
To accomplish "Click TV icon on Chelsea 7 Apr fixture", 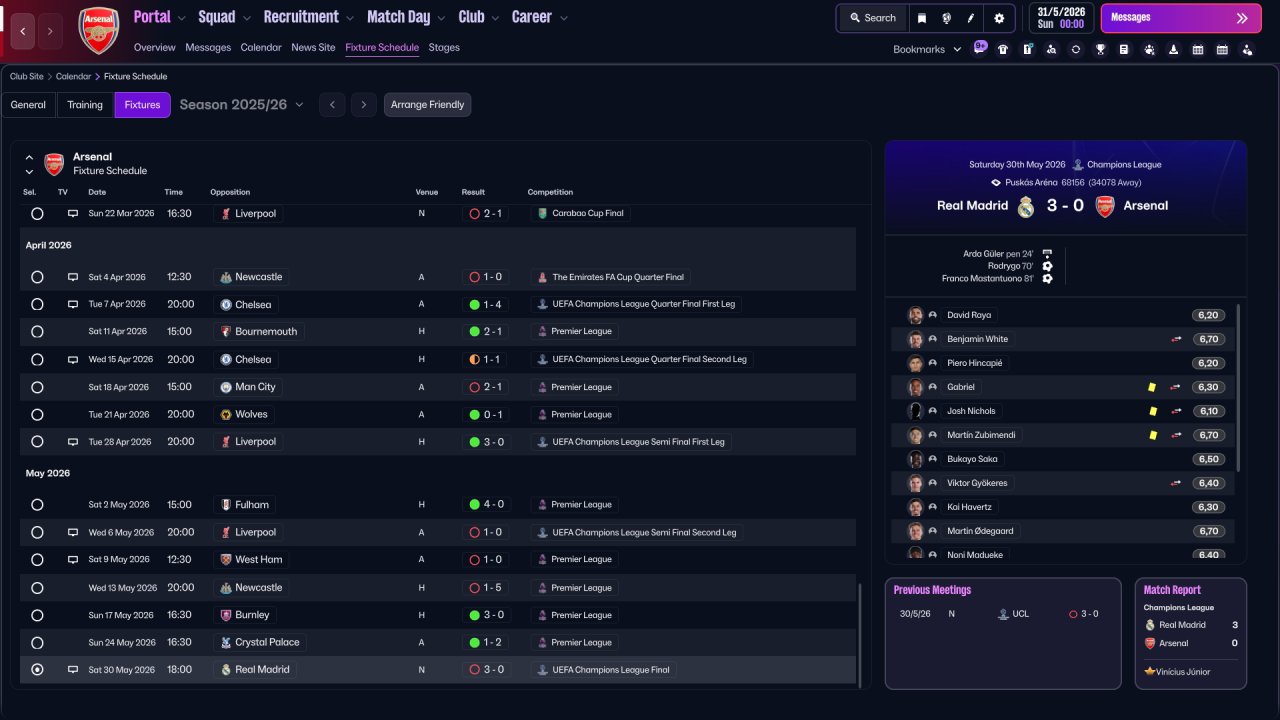I will click(x=73, y=304).
